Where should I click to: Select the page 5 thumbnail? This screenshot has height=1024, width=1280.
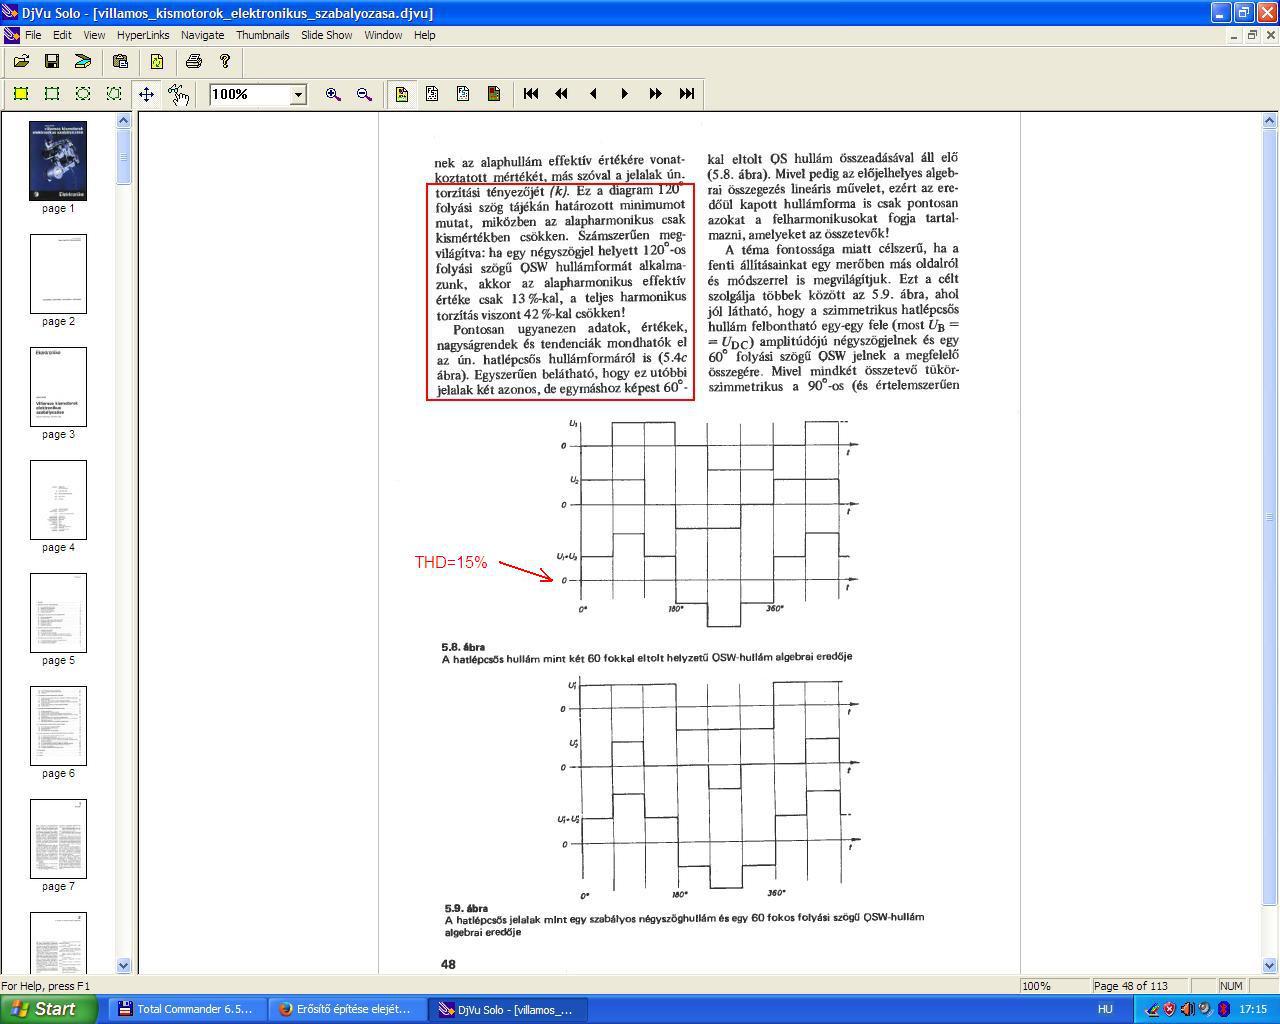[58, 613]
